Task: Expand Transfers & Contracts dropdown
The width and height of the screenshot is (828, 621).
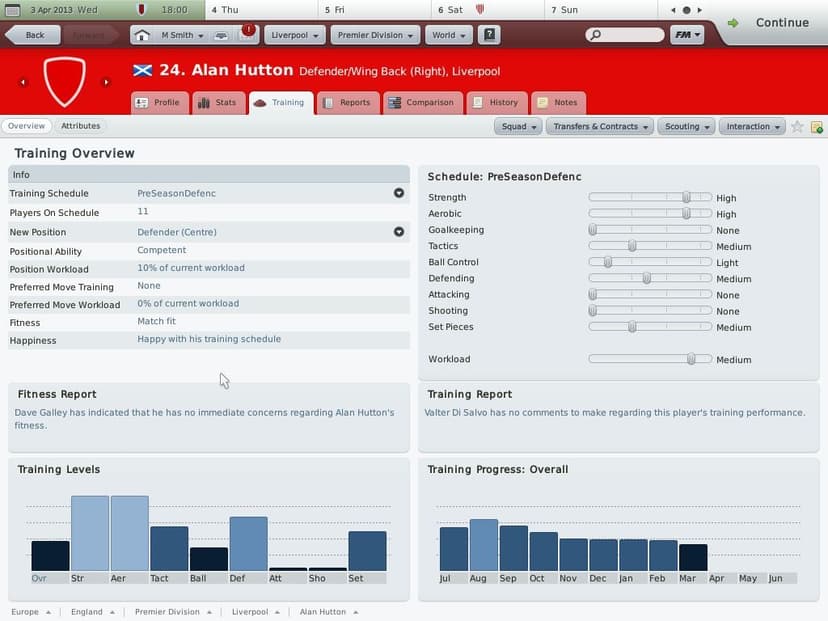Action: pyautogui.click(x=600, y=127)
